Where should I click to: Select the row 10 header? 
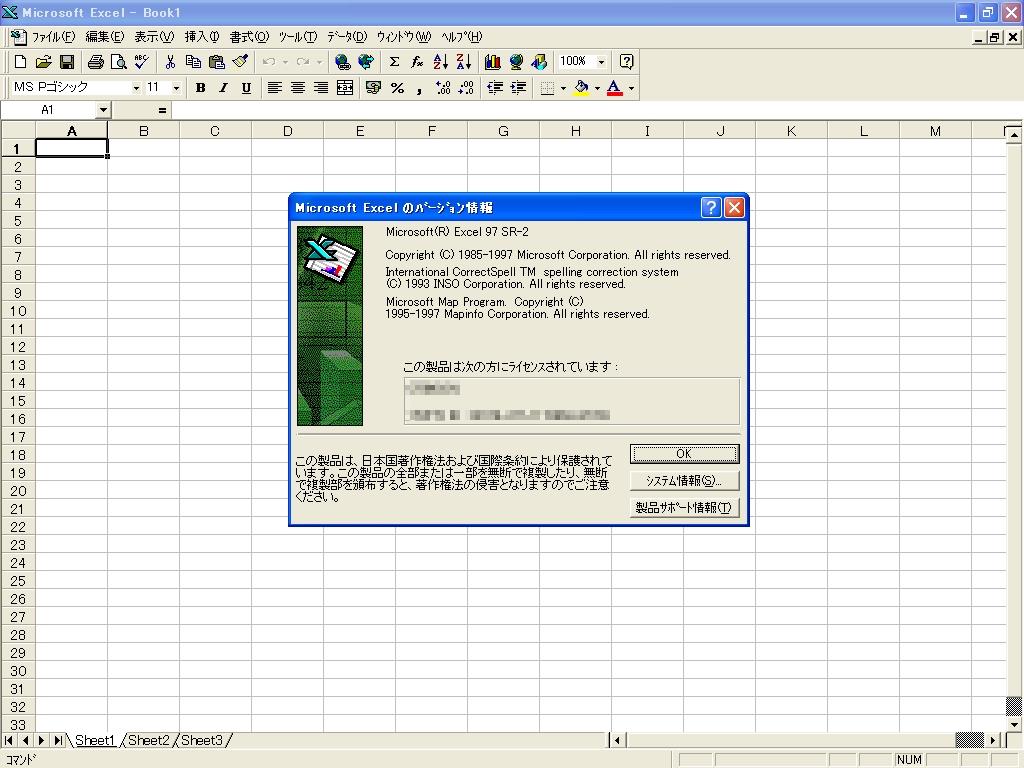pos(18,311)
